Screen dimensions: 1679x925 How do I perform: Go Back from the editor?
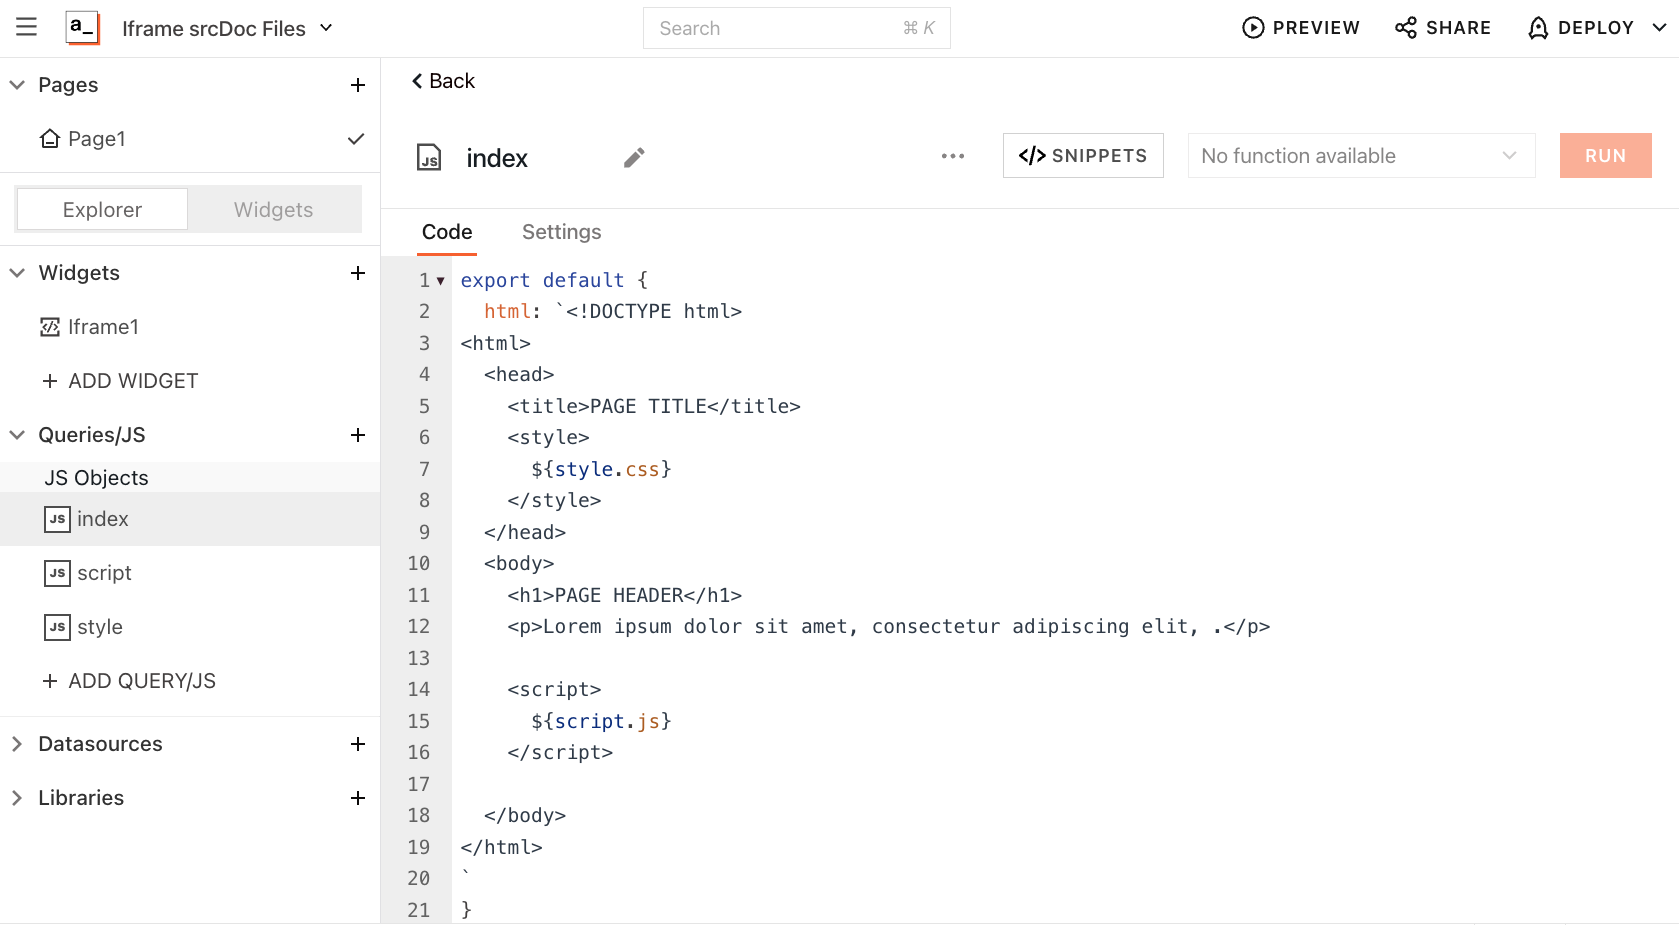tap(443, 81)
